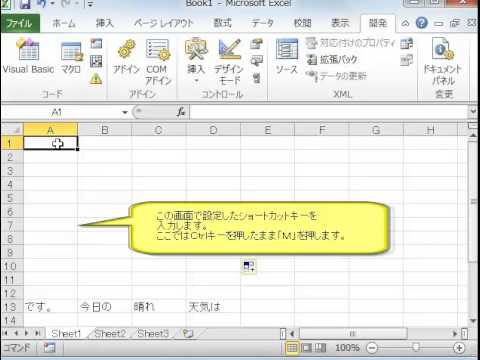The height and width of the screenshot is (360, 480).
Task: Open the Visual Basic editor
Action: (x=28, y=56)
